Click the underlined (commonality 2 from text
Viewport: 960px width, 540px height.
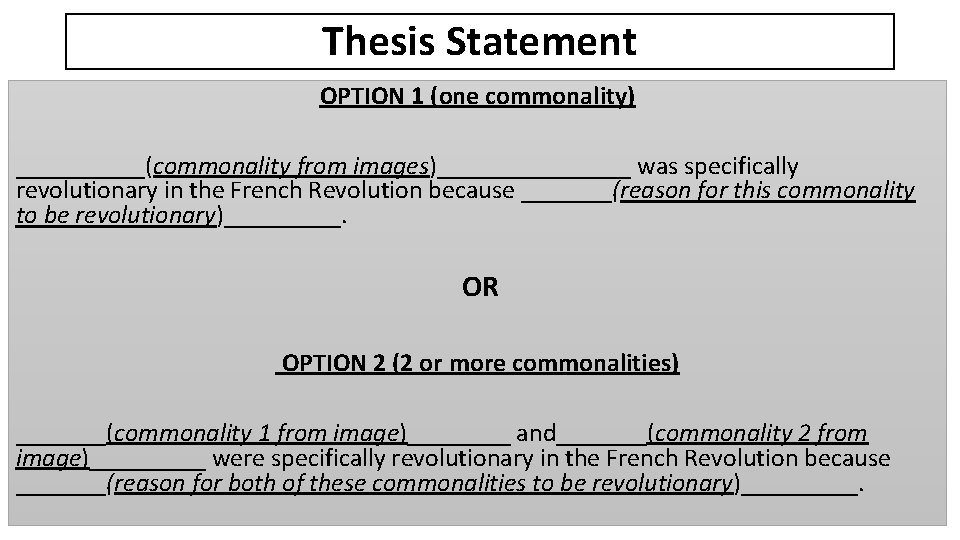tap(757, 433)
